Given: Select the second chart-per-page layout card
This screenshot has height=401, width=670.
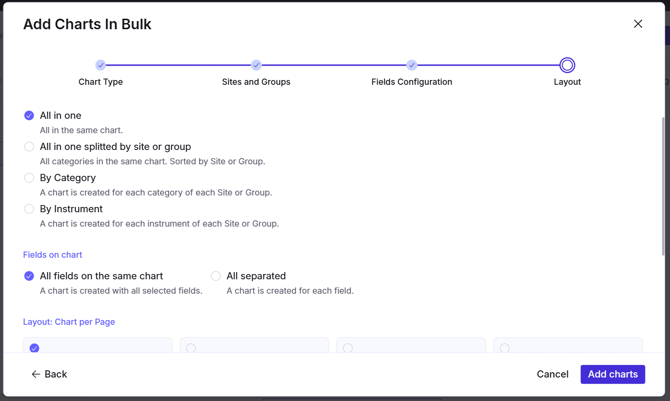Looking at the screenshot, I should pos(254,345).
